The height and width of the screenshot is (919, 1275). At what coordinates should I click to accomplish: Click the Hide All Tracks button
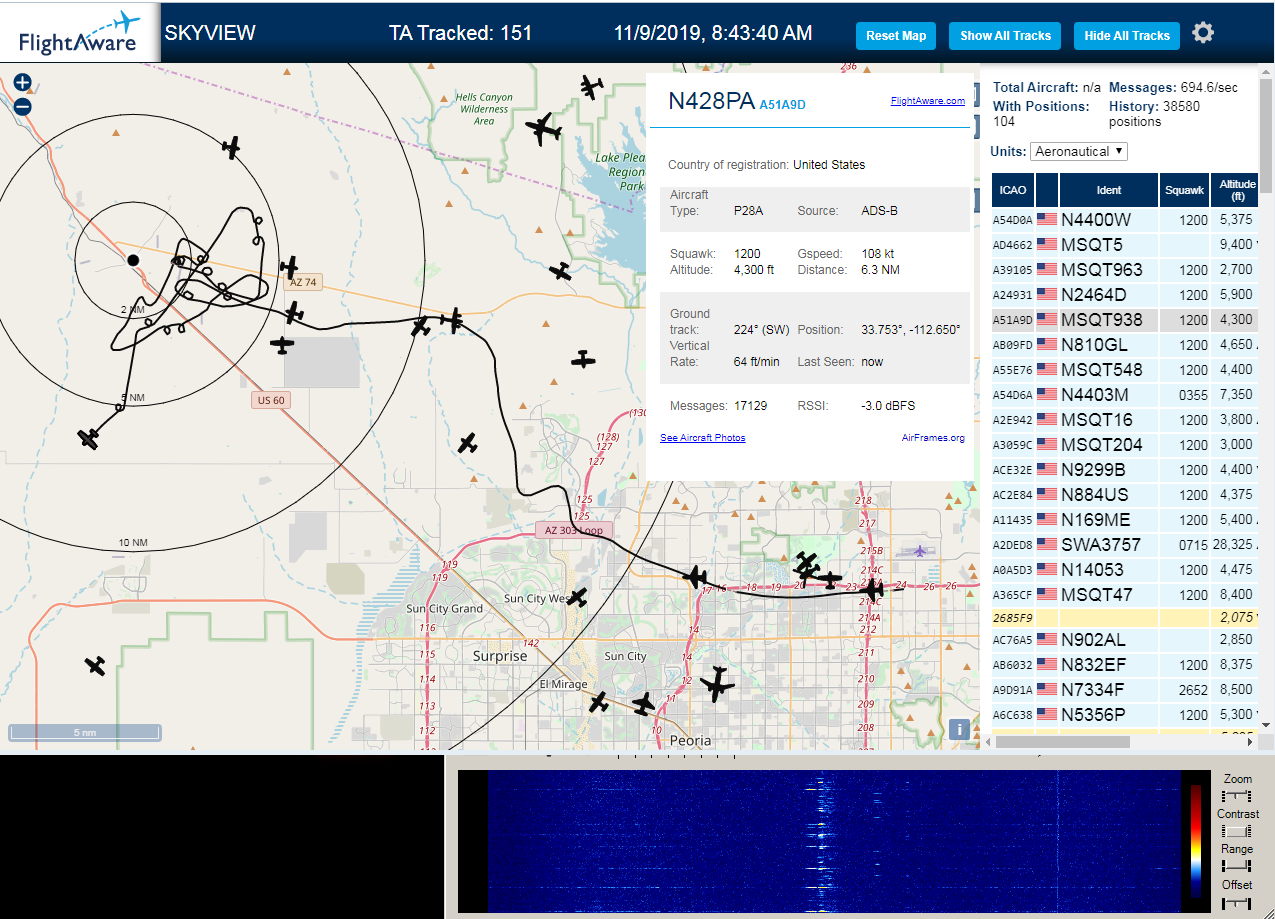[x=1127, y=36]
